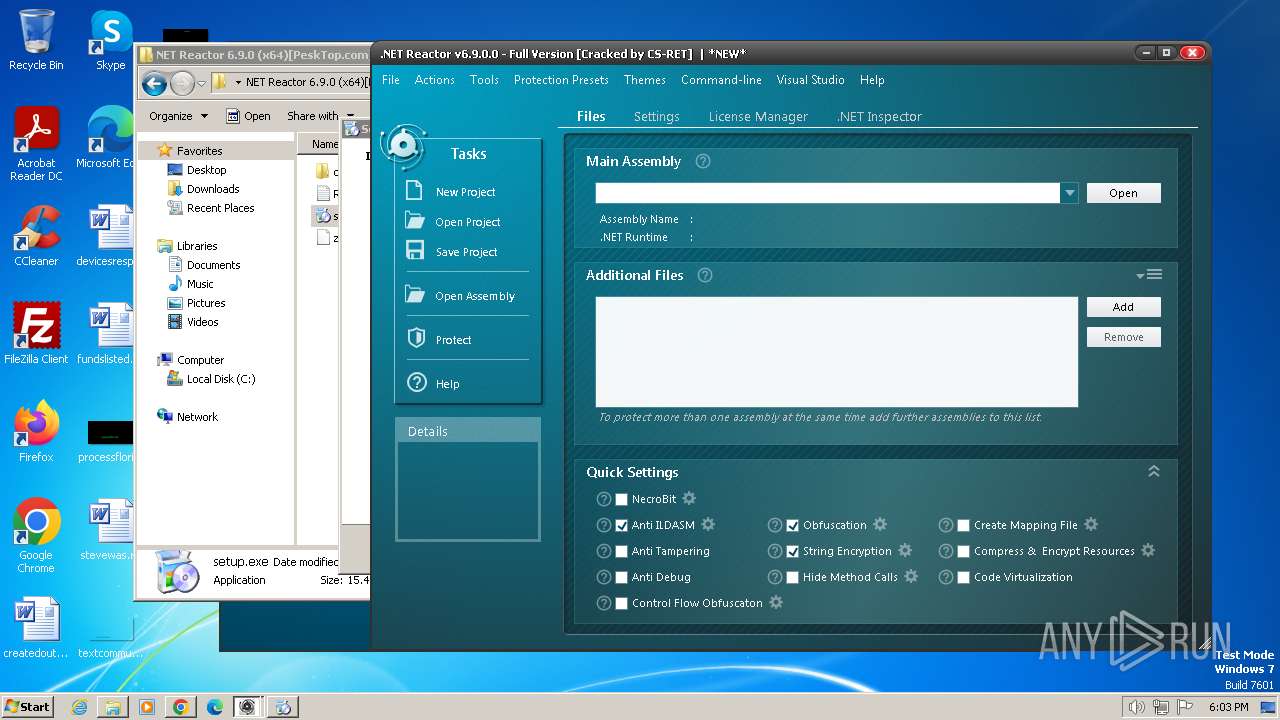Click help icon next to Main Assembly
Image resolution: width=1280 pixels, height=720 pixels.
click(703, 161)
